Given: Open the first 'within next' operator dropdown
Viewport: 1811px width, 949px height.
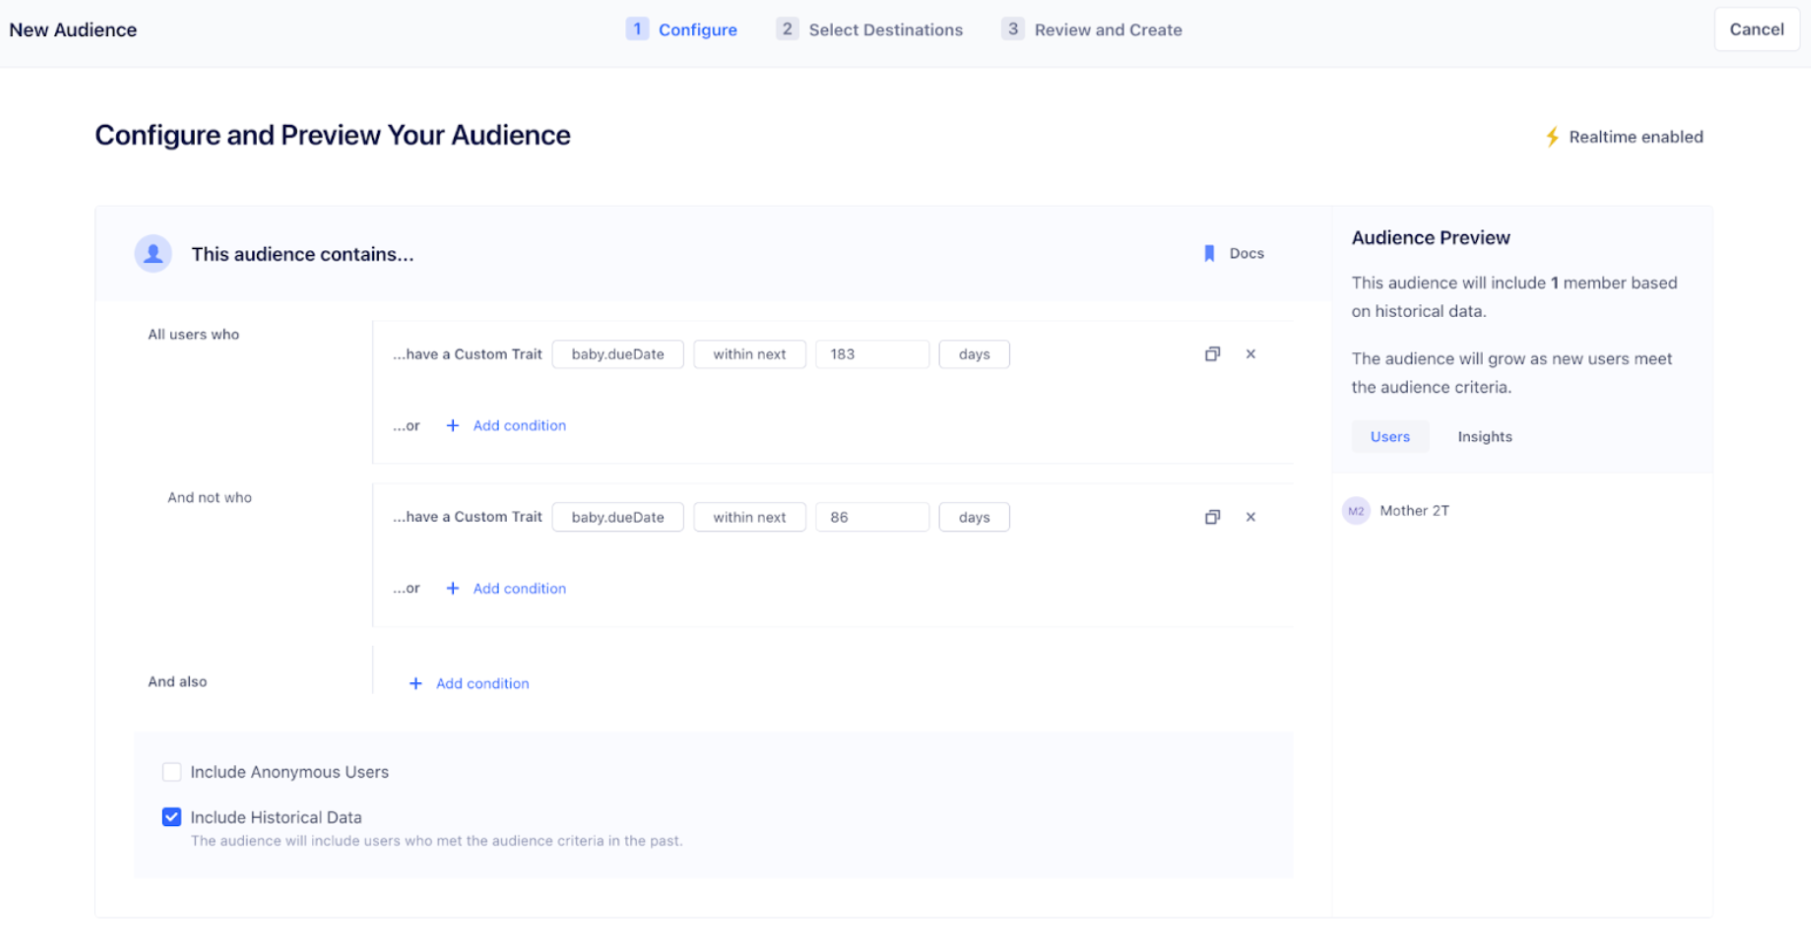Looking at the screenshot, I should 749,354.
